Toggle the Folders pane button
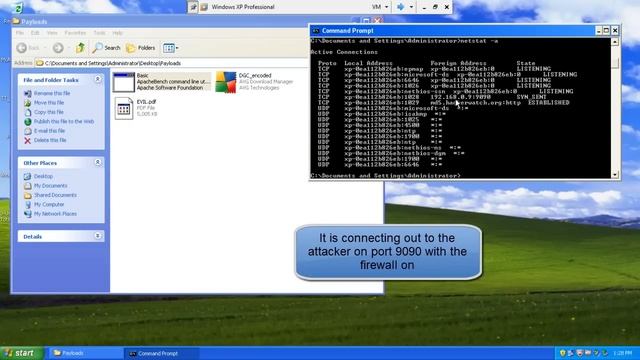Viewport: 640px width, 360px height. (x=140, y=48)
